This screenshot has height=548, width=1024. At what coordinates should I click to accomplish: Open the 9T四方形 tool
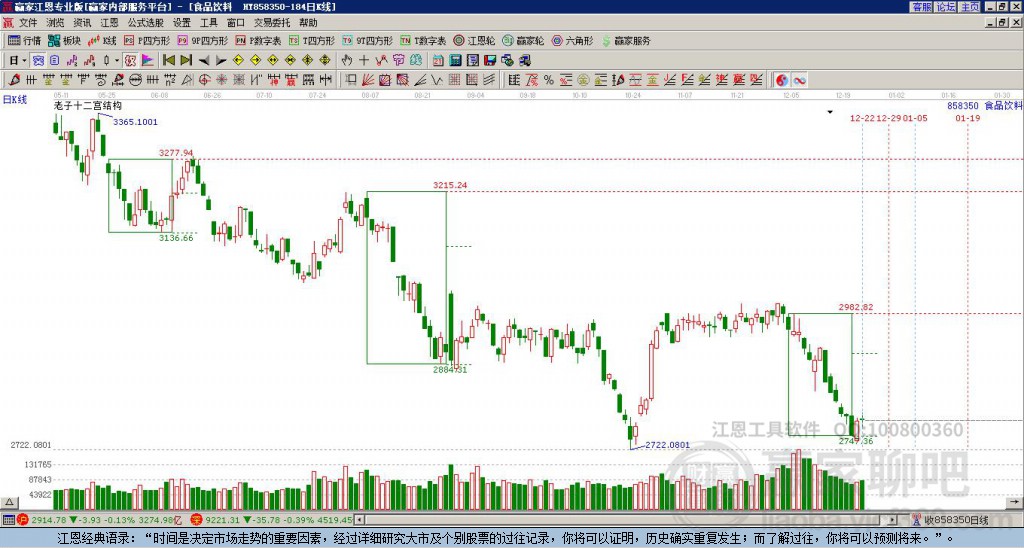(367, 40)
